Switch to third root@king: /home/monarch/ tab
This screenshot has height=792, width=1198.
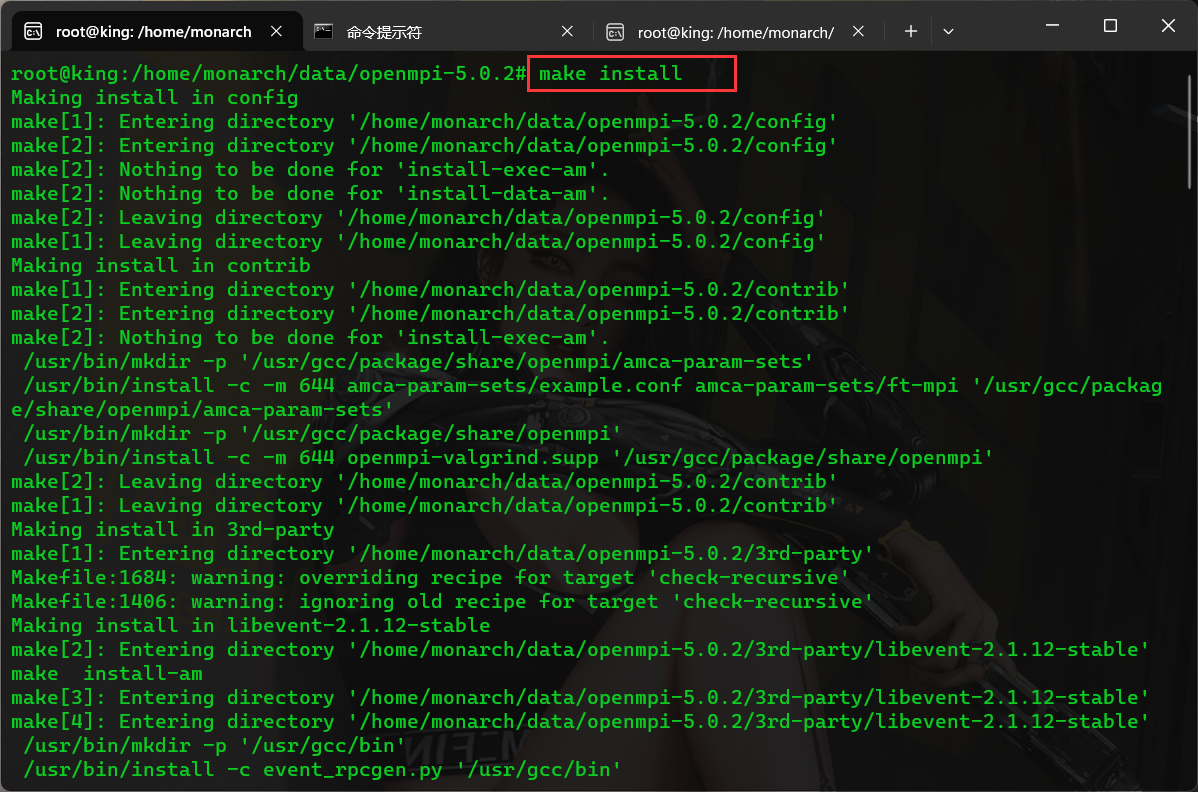pyautogui.click(x=735, y=32)
